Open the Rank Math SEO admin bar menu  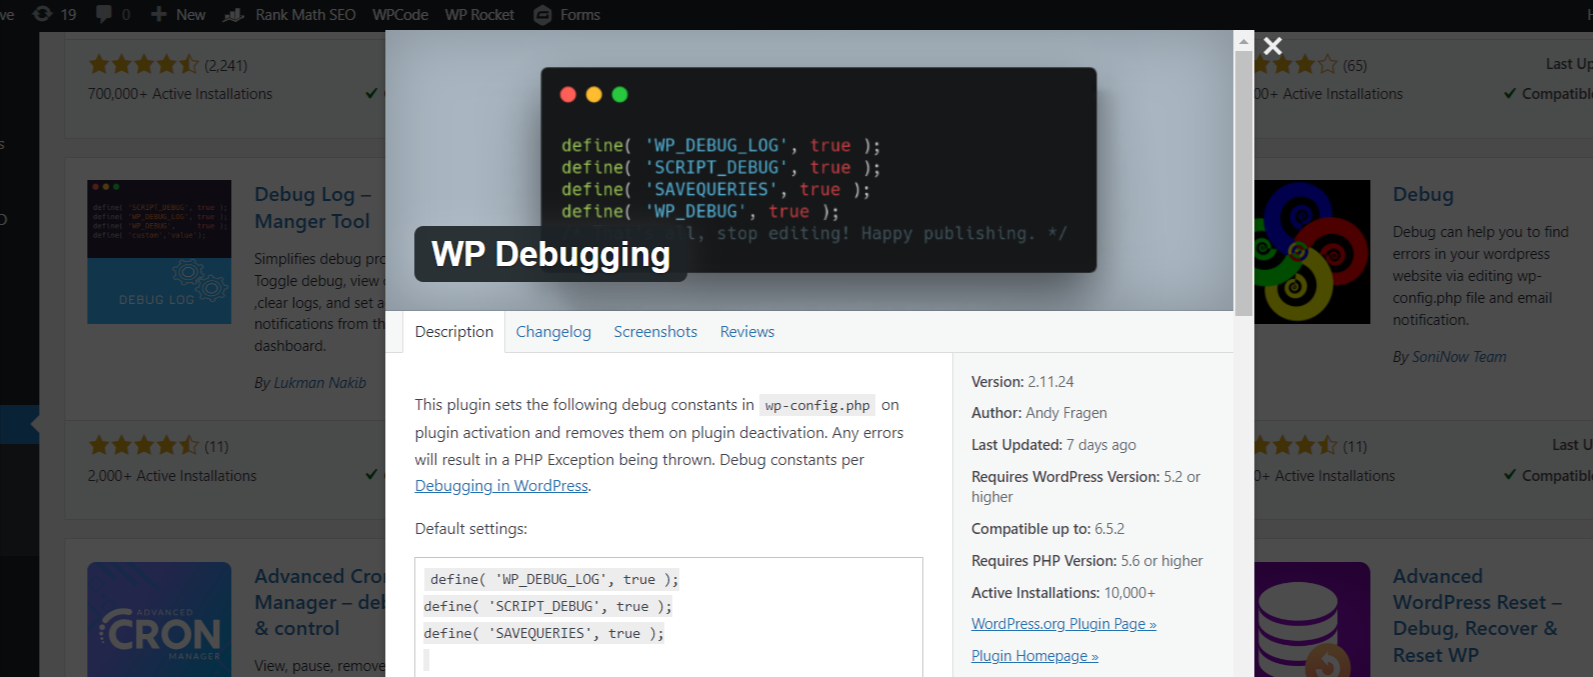point(289,14)
